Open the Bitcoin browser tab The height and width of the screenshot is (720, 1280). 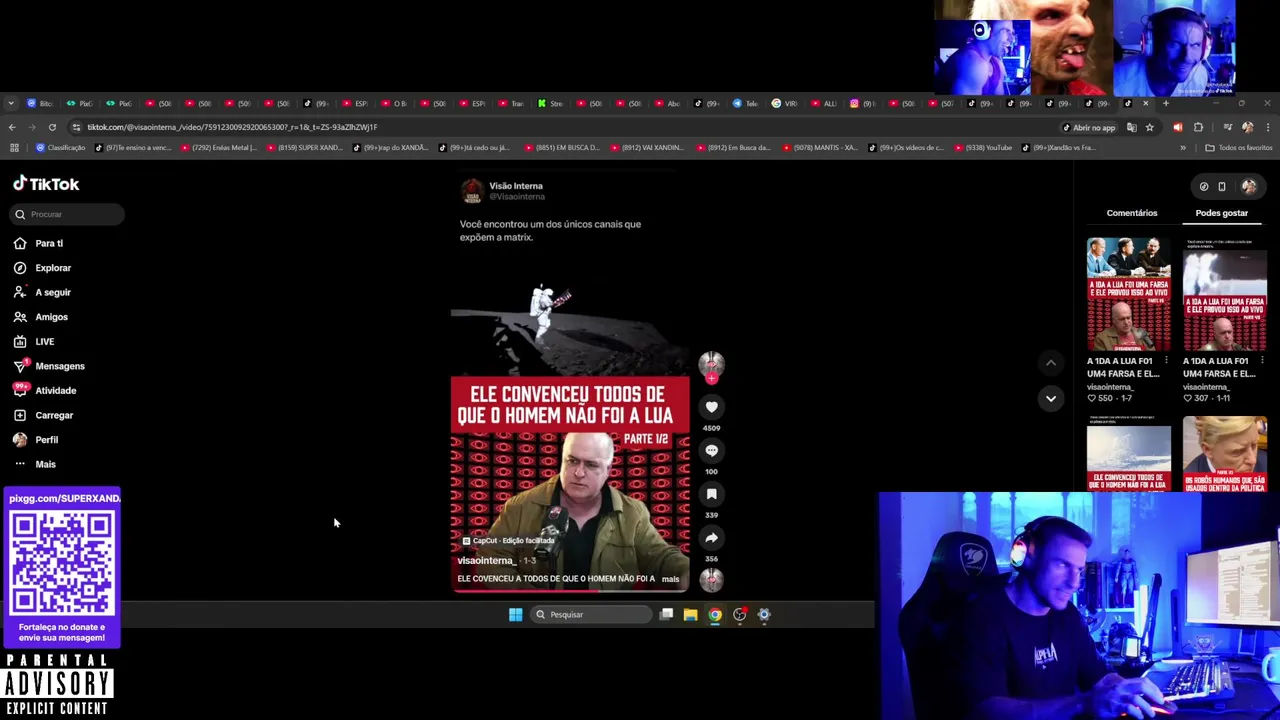pyautogui.click(x=41, y=103)
